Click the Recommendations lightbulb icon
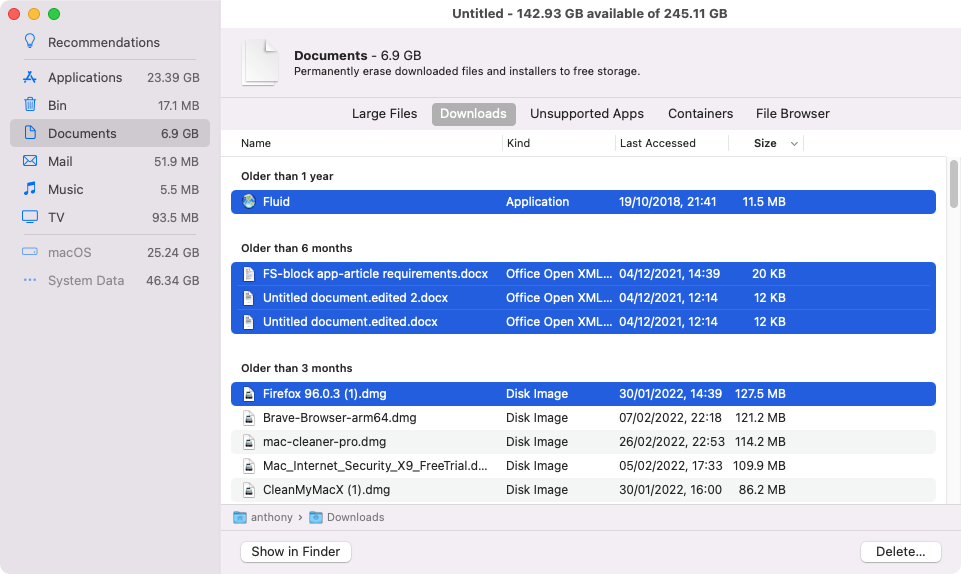This screenshot has height=574, width=961. [29, 41]
